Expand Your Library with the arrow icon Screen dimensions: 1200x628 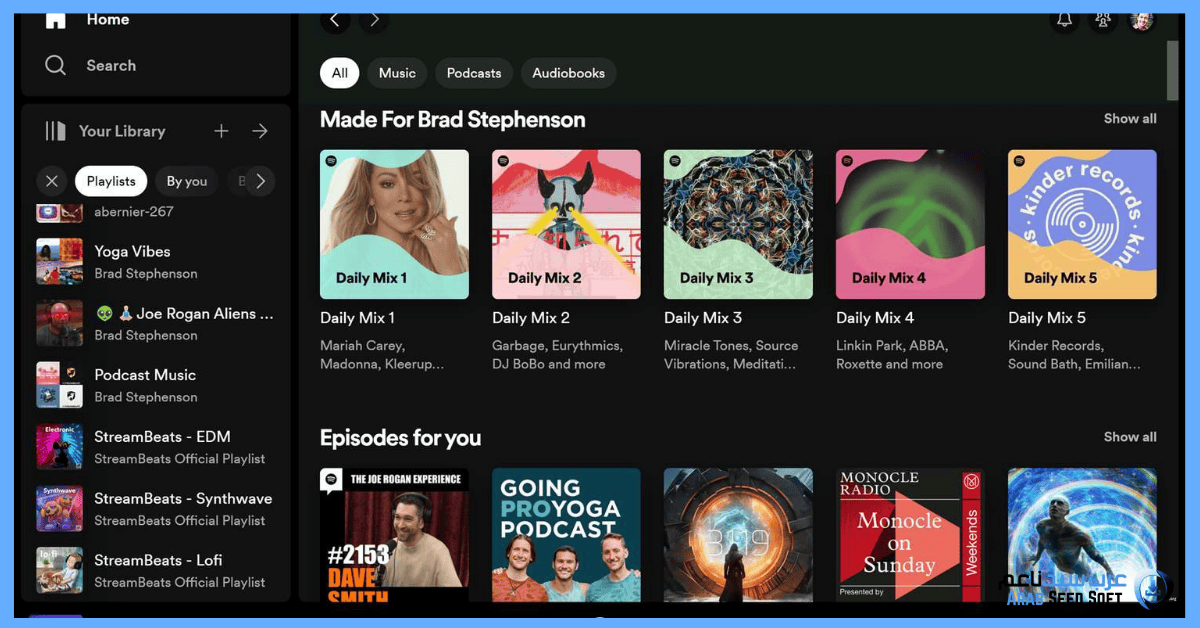click(x=260, y=131)
